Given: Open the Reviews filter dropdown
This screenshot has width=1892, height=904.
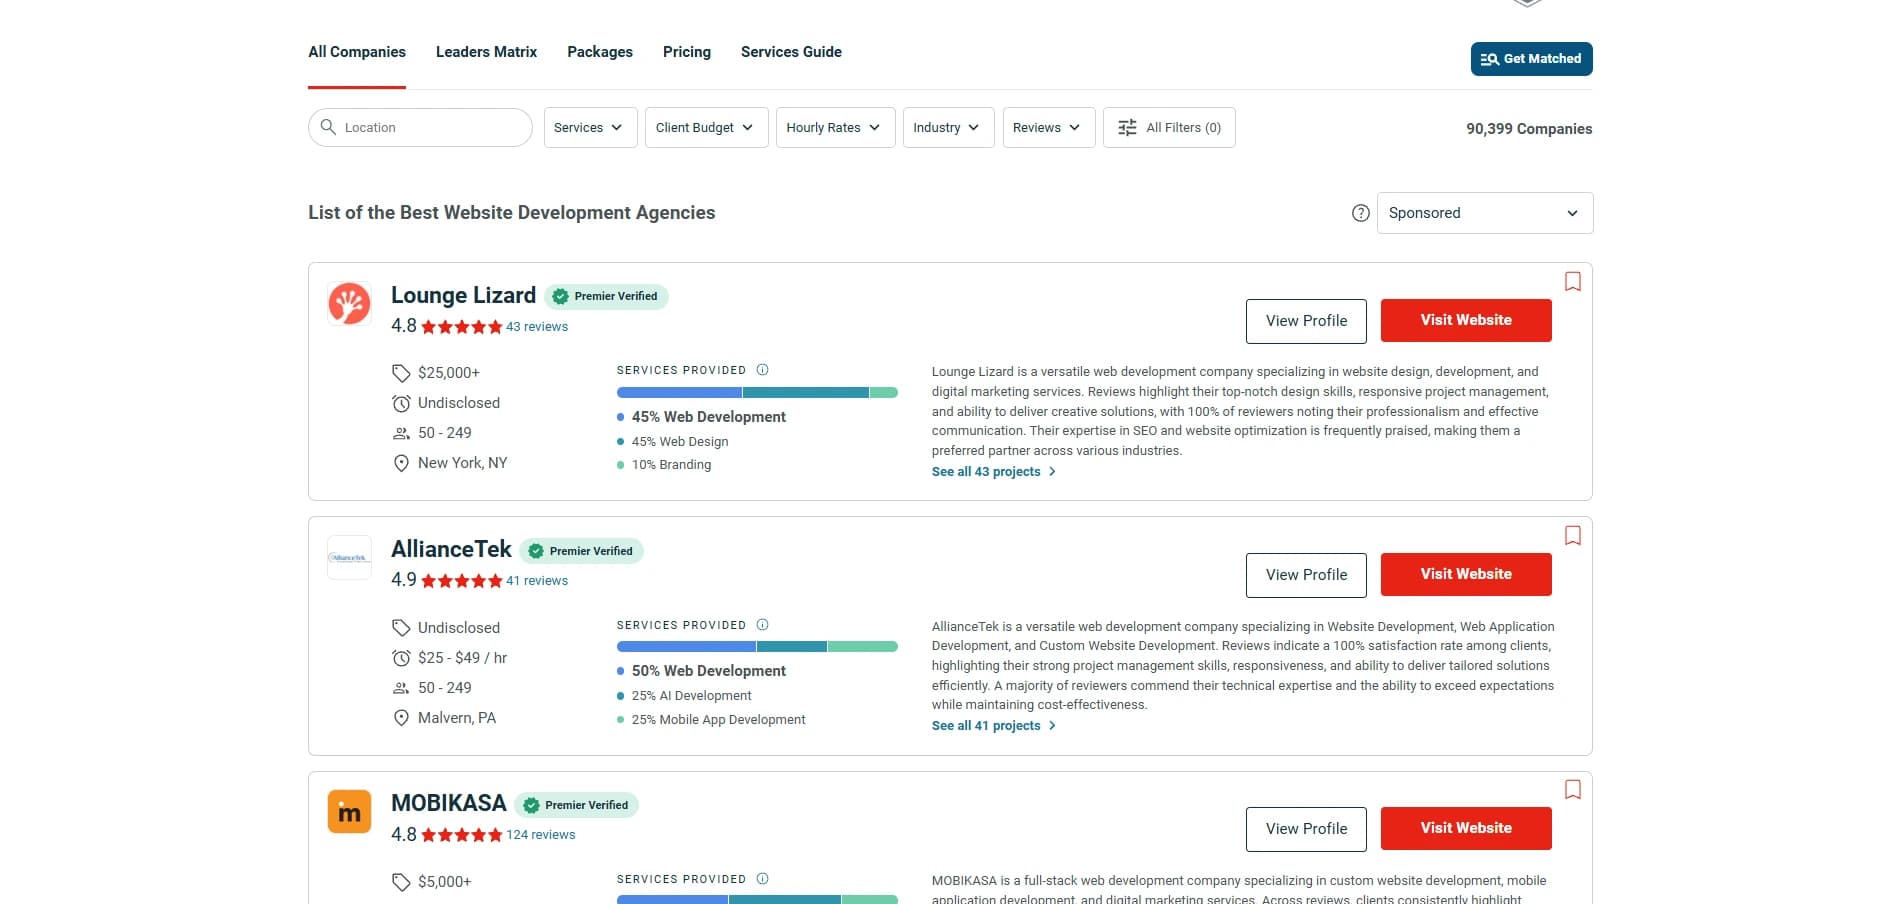Looking at the screenshot, I should (x=1049, y=128).
